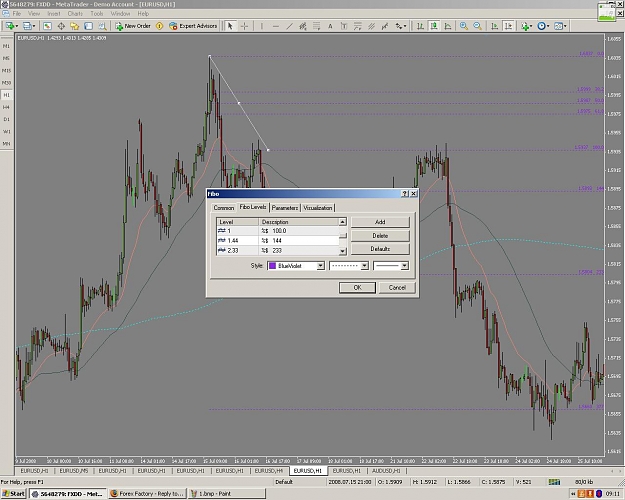The image size is (625, 500).
Task: Open the Charts menu
Action: coord(75,14)
